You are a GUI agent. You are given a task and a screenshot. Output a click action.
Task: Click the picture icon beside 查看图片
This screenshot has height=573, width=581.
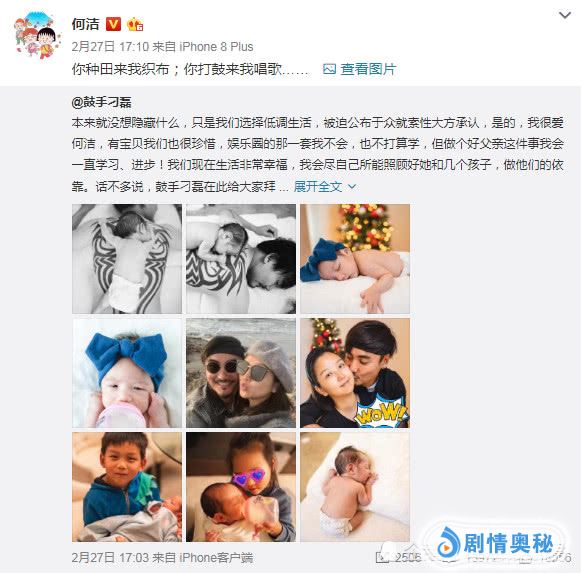point(329,69)
